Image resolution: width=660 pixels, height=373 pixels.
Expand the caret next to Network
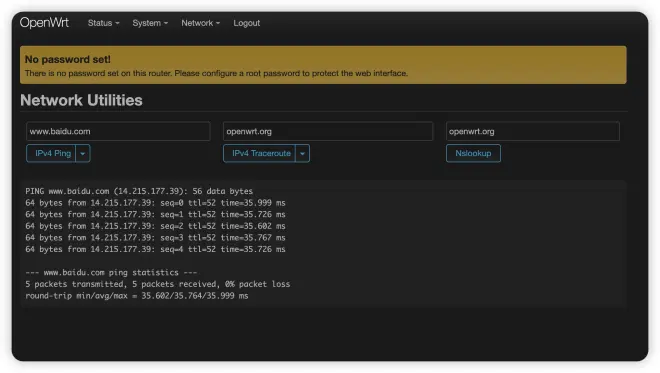click(218, 24)
